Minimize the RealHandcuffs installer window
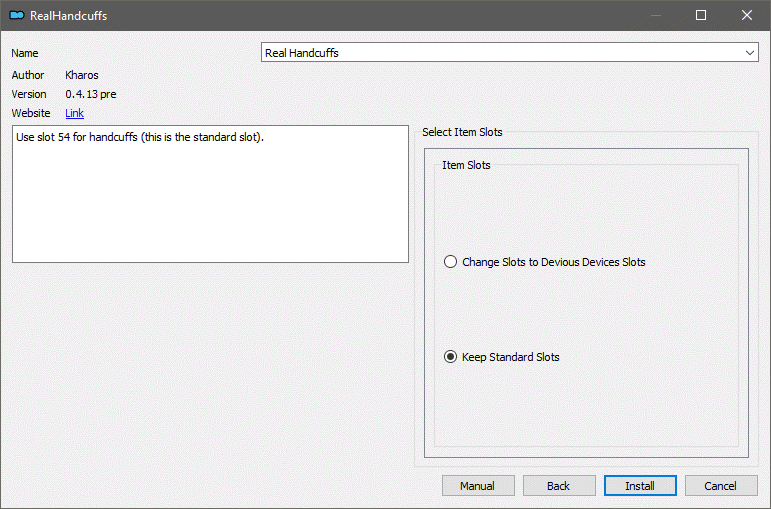The image size is (771, 509). 655,15
